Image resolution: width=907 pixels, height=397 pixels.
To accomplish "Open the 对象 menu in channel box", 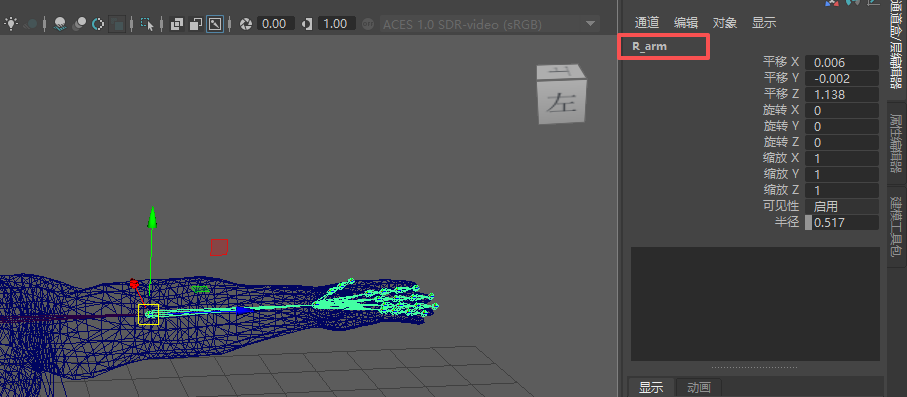I will (x=725, y=23).
